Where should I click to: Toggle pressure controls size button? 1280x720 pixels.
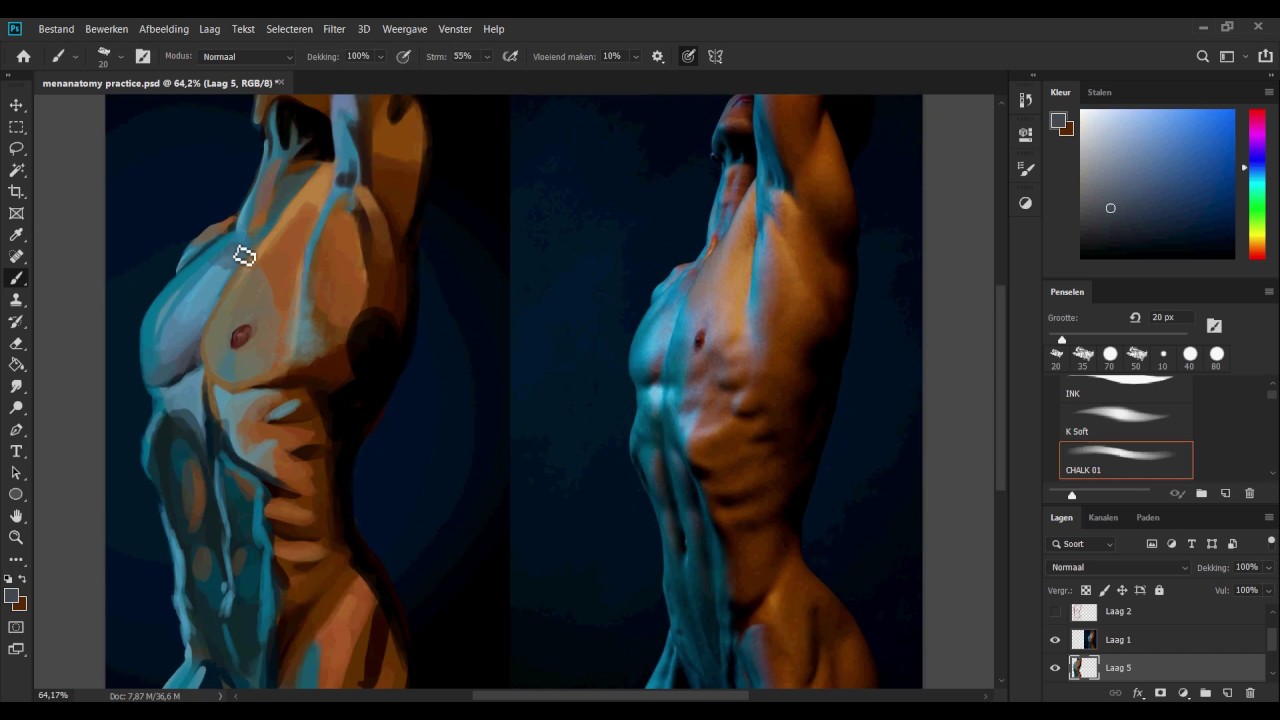689,57
